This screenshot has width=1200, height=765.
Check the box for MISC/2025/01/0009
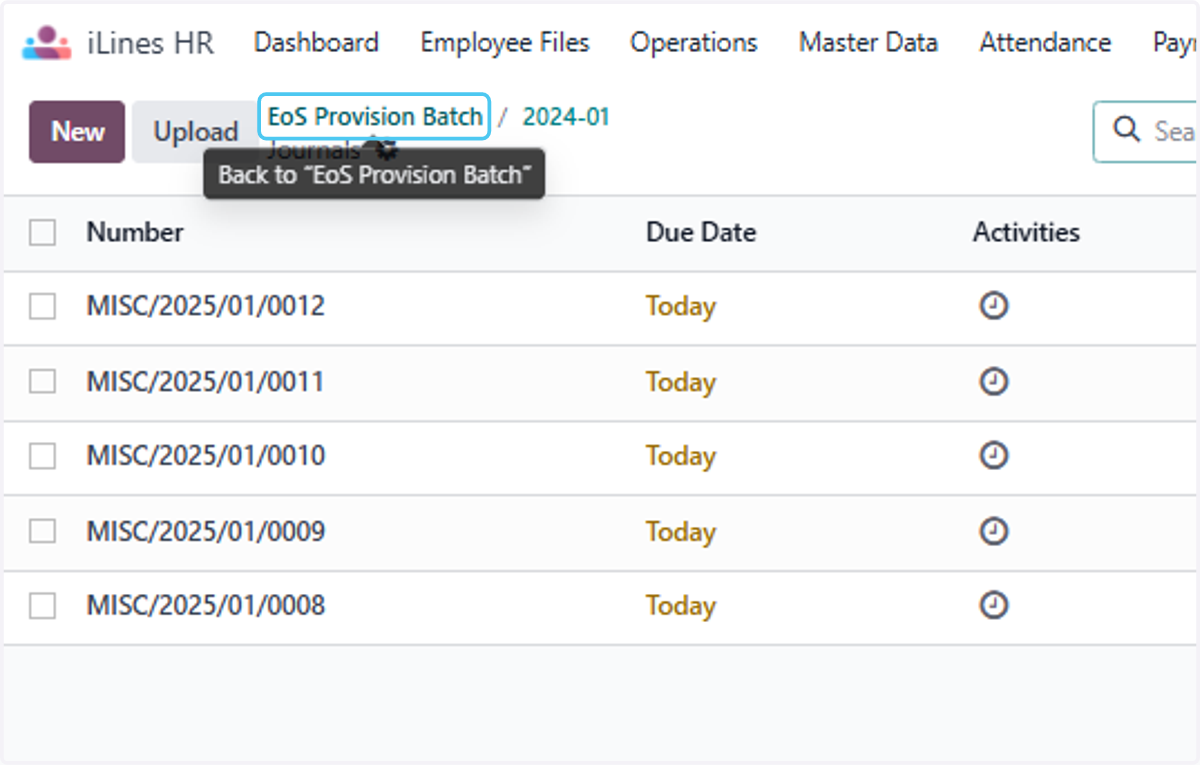click(42, 531)
